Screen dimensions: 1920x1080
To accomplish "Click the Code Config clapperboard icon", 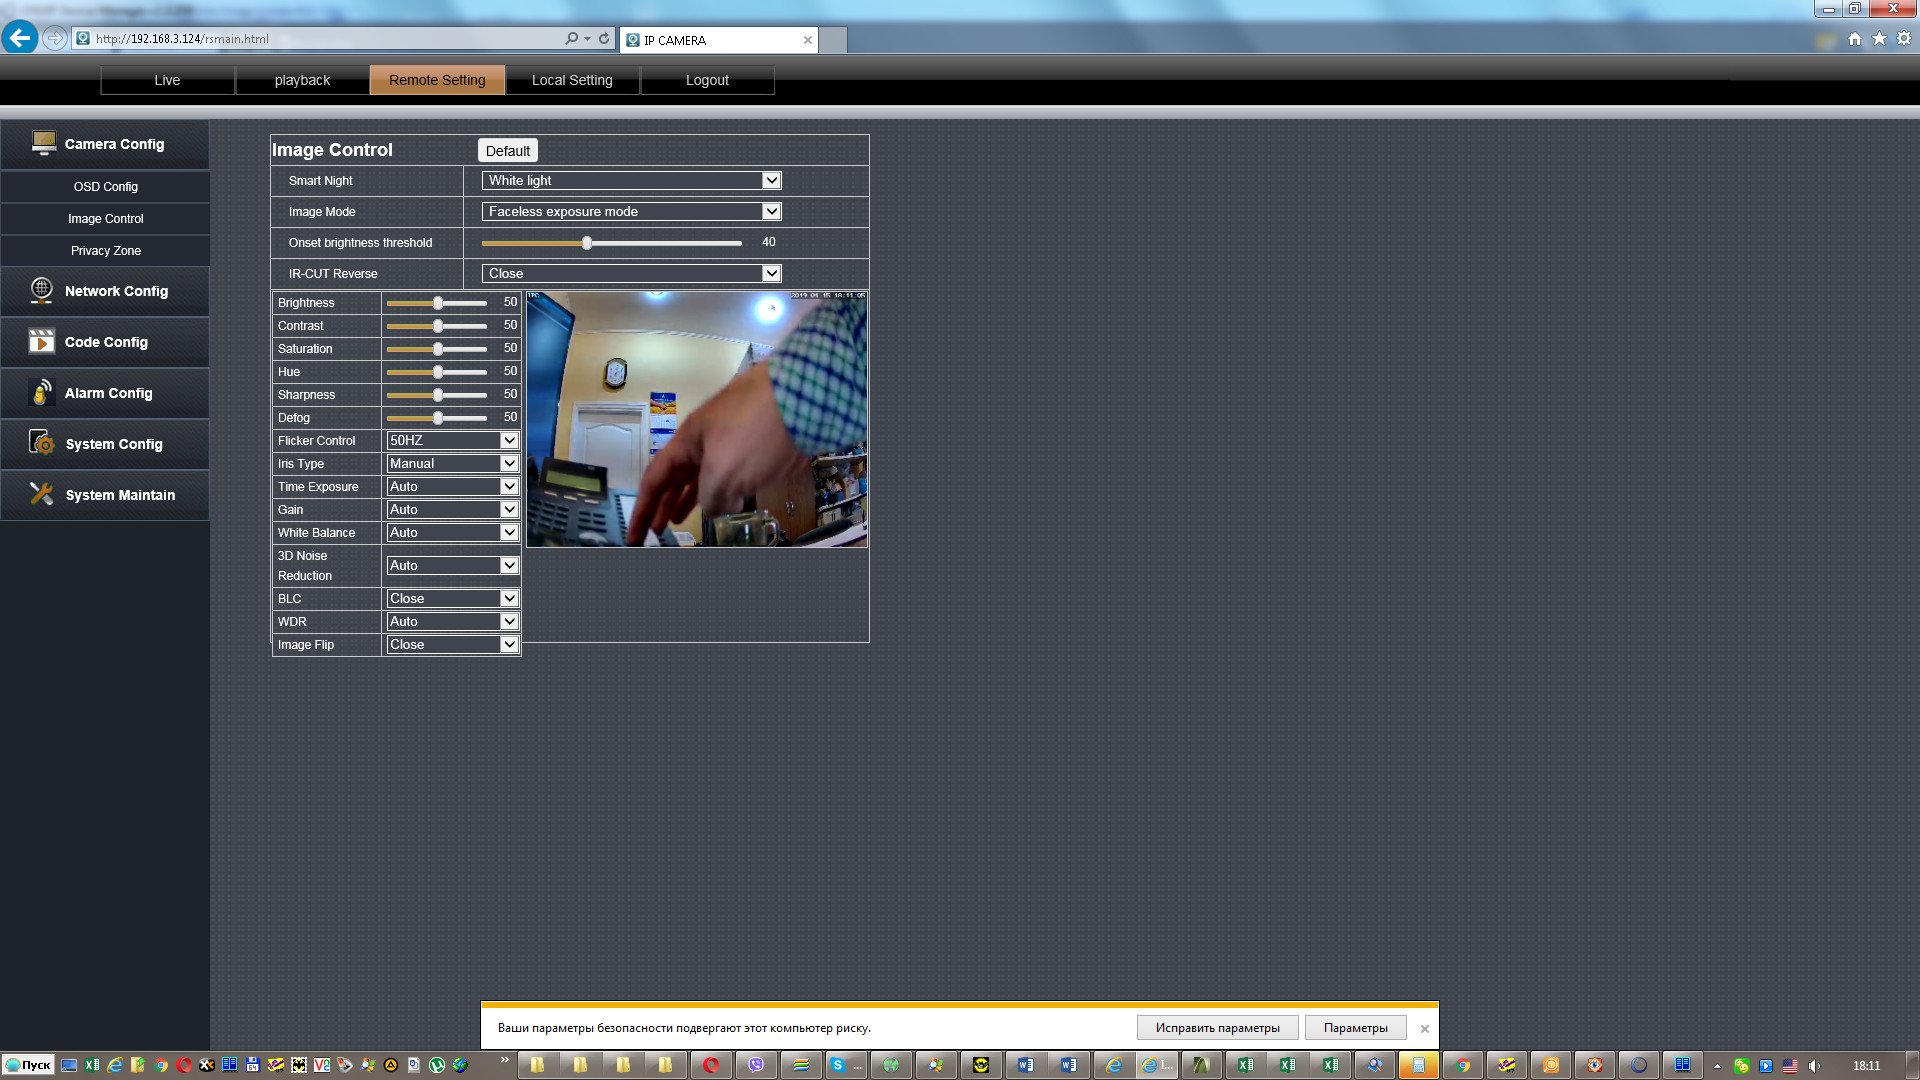I will [42, 341].
